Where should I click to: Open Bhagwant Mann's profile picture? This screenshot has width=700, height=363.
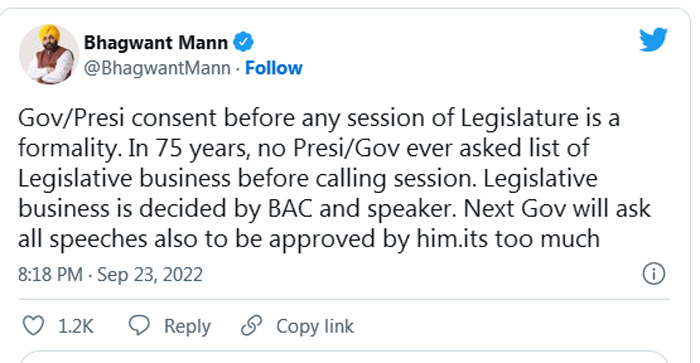click(x=49, y=54)
